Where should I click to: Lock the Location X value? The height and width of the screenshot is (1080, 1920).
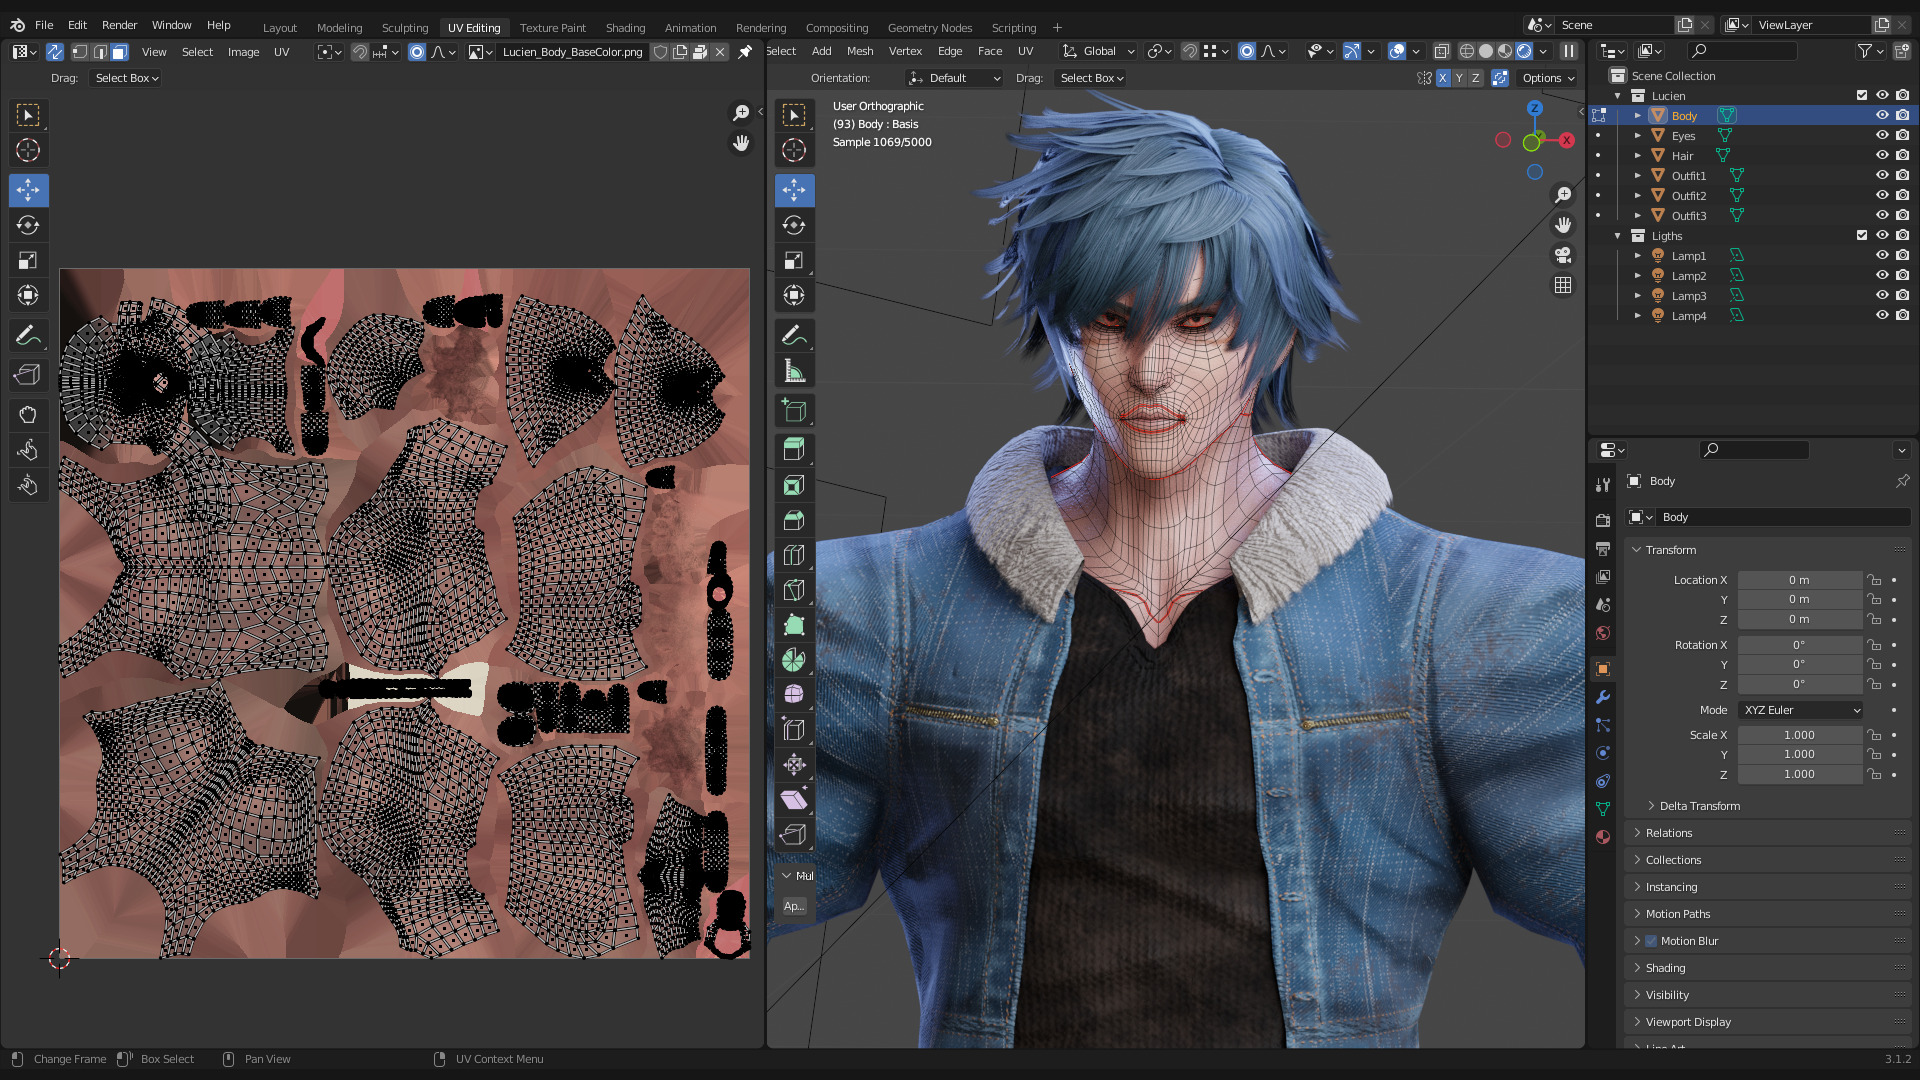pos(1874,580)
